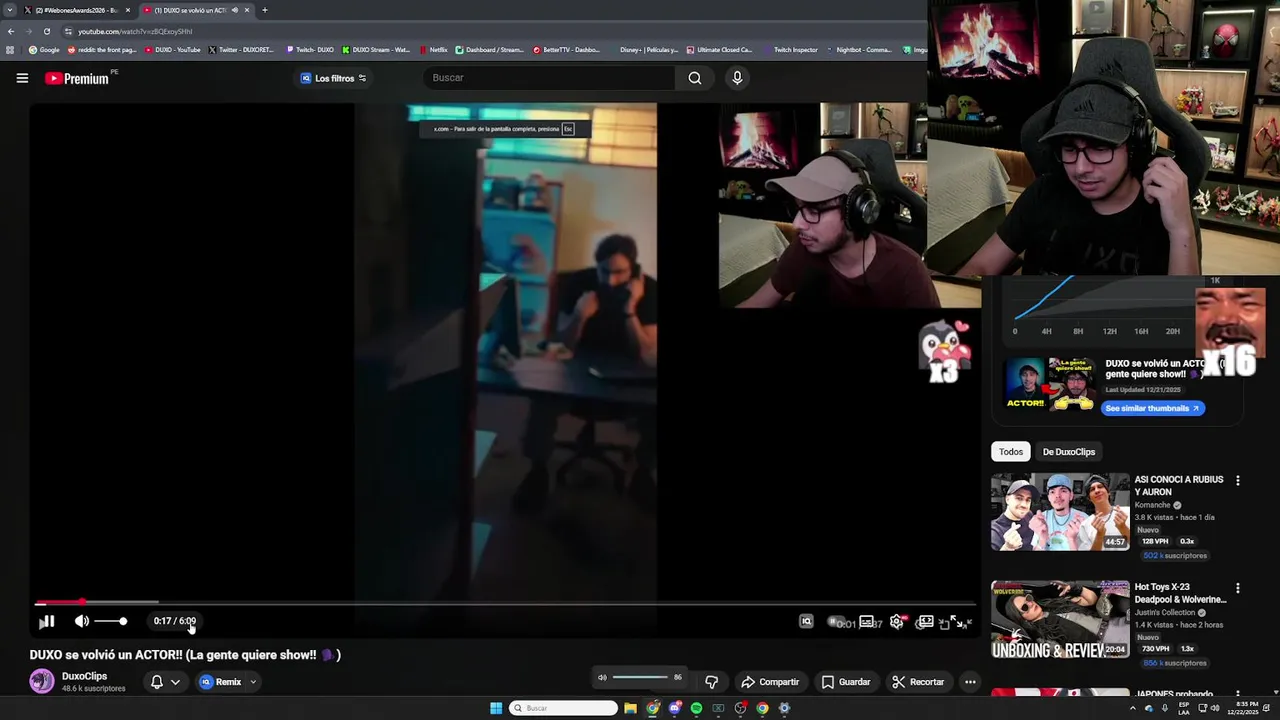
Task: Open apps grid in the bookmarks bar
Action: point(10,50)
